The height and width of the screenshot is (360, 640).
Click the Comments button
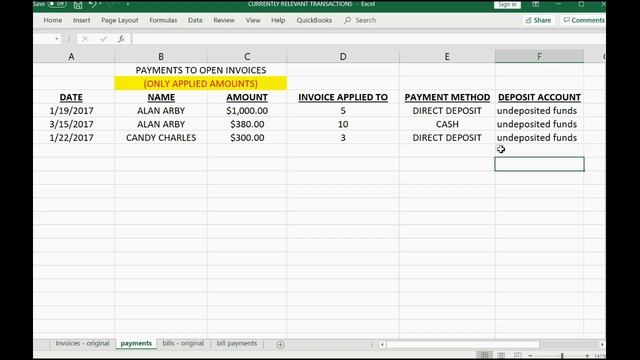(584, 20)
